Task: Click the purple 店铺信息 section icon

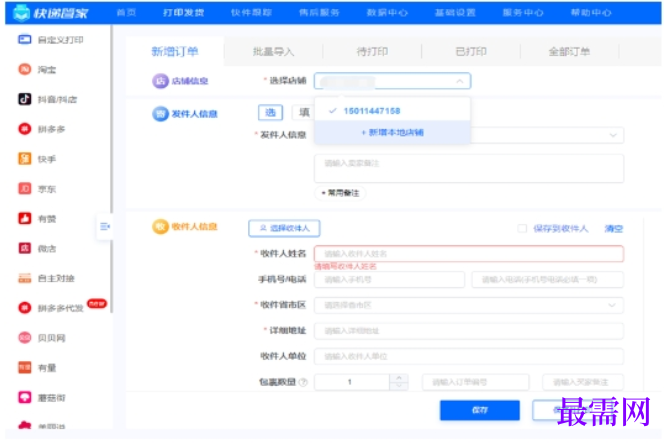Action: coord(160,81)
